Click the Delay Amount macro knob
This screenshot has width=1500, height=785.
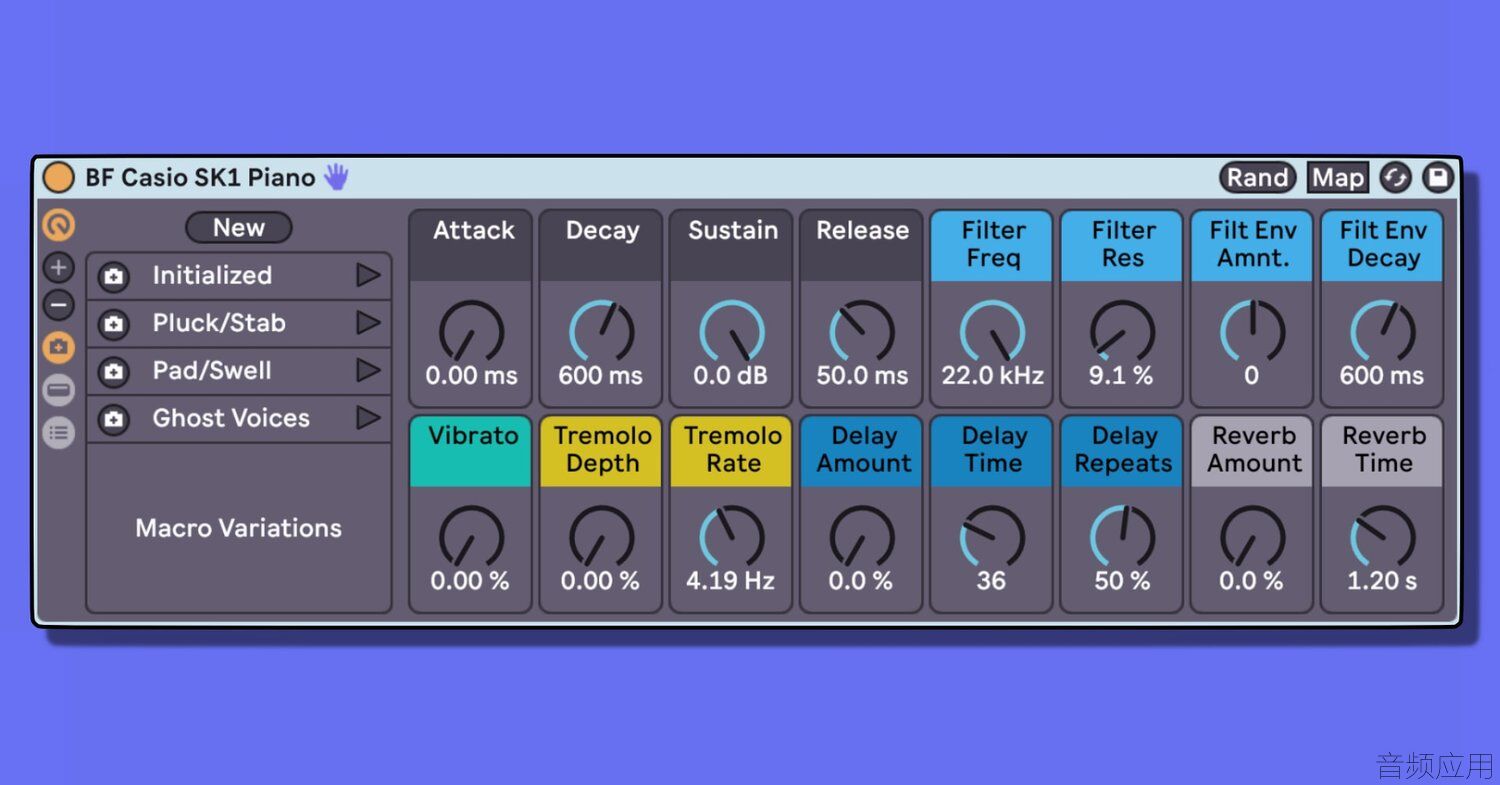click(862, 537)
